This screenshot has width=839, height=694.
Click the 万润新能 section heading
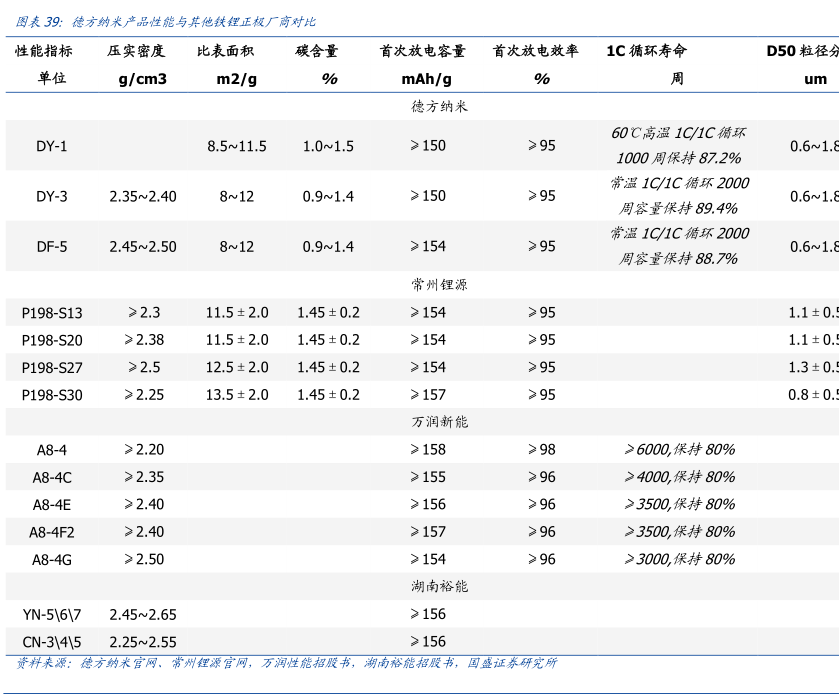click(x=439, y=422)
